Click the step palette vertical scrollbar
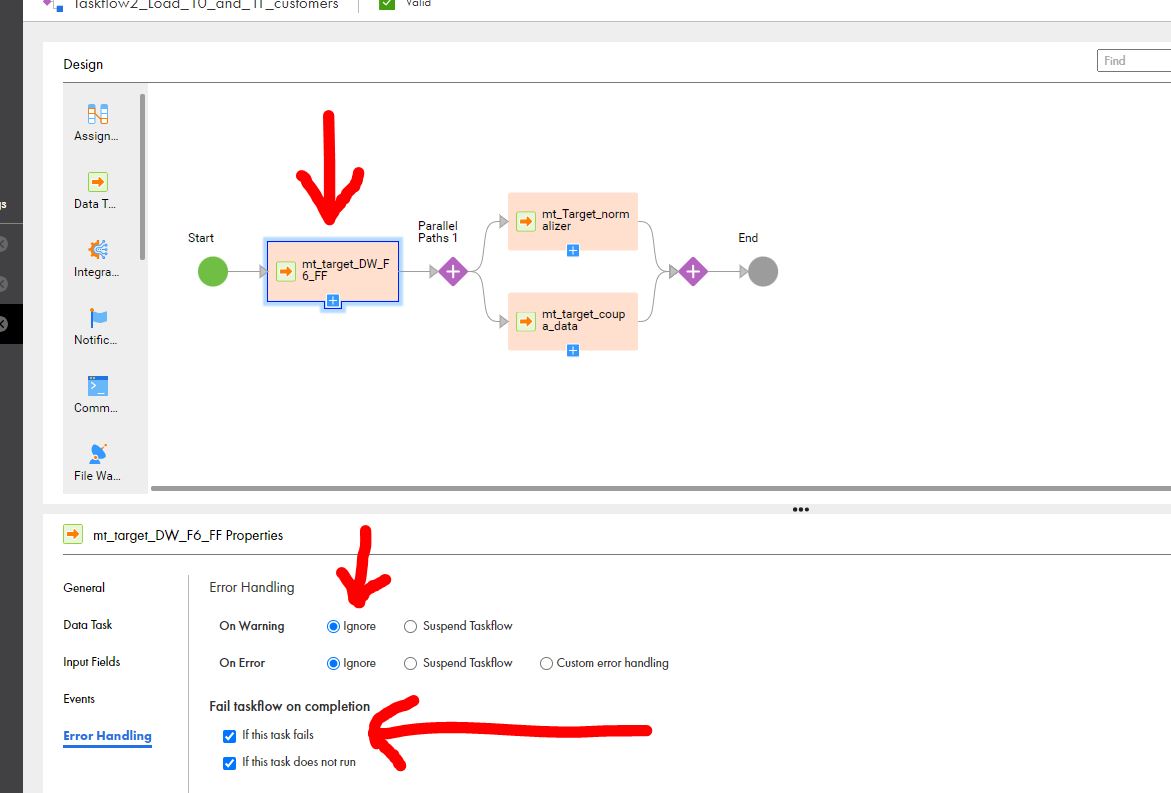 pos(142,176)
